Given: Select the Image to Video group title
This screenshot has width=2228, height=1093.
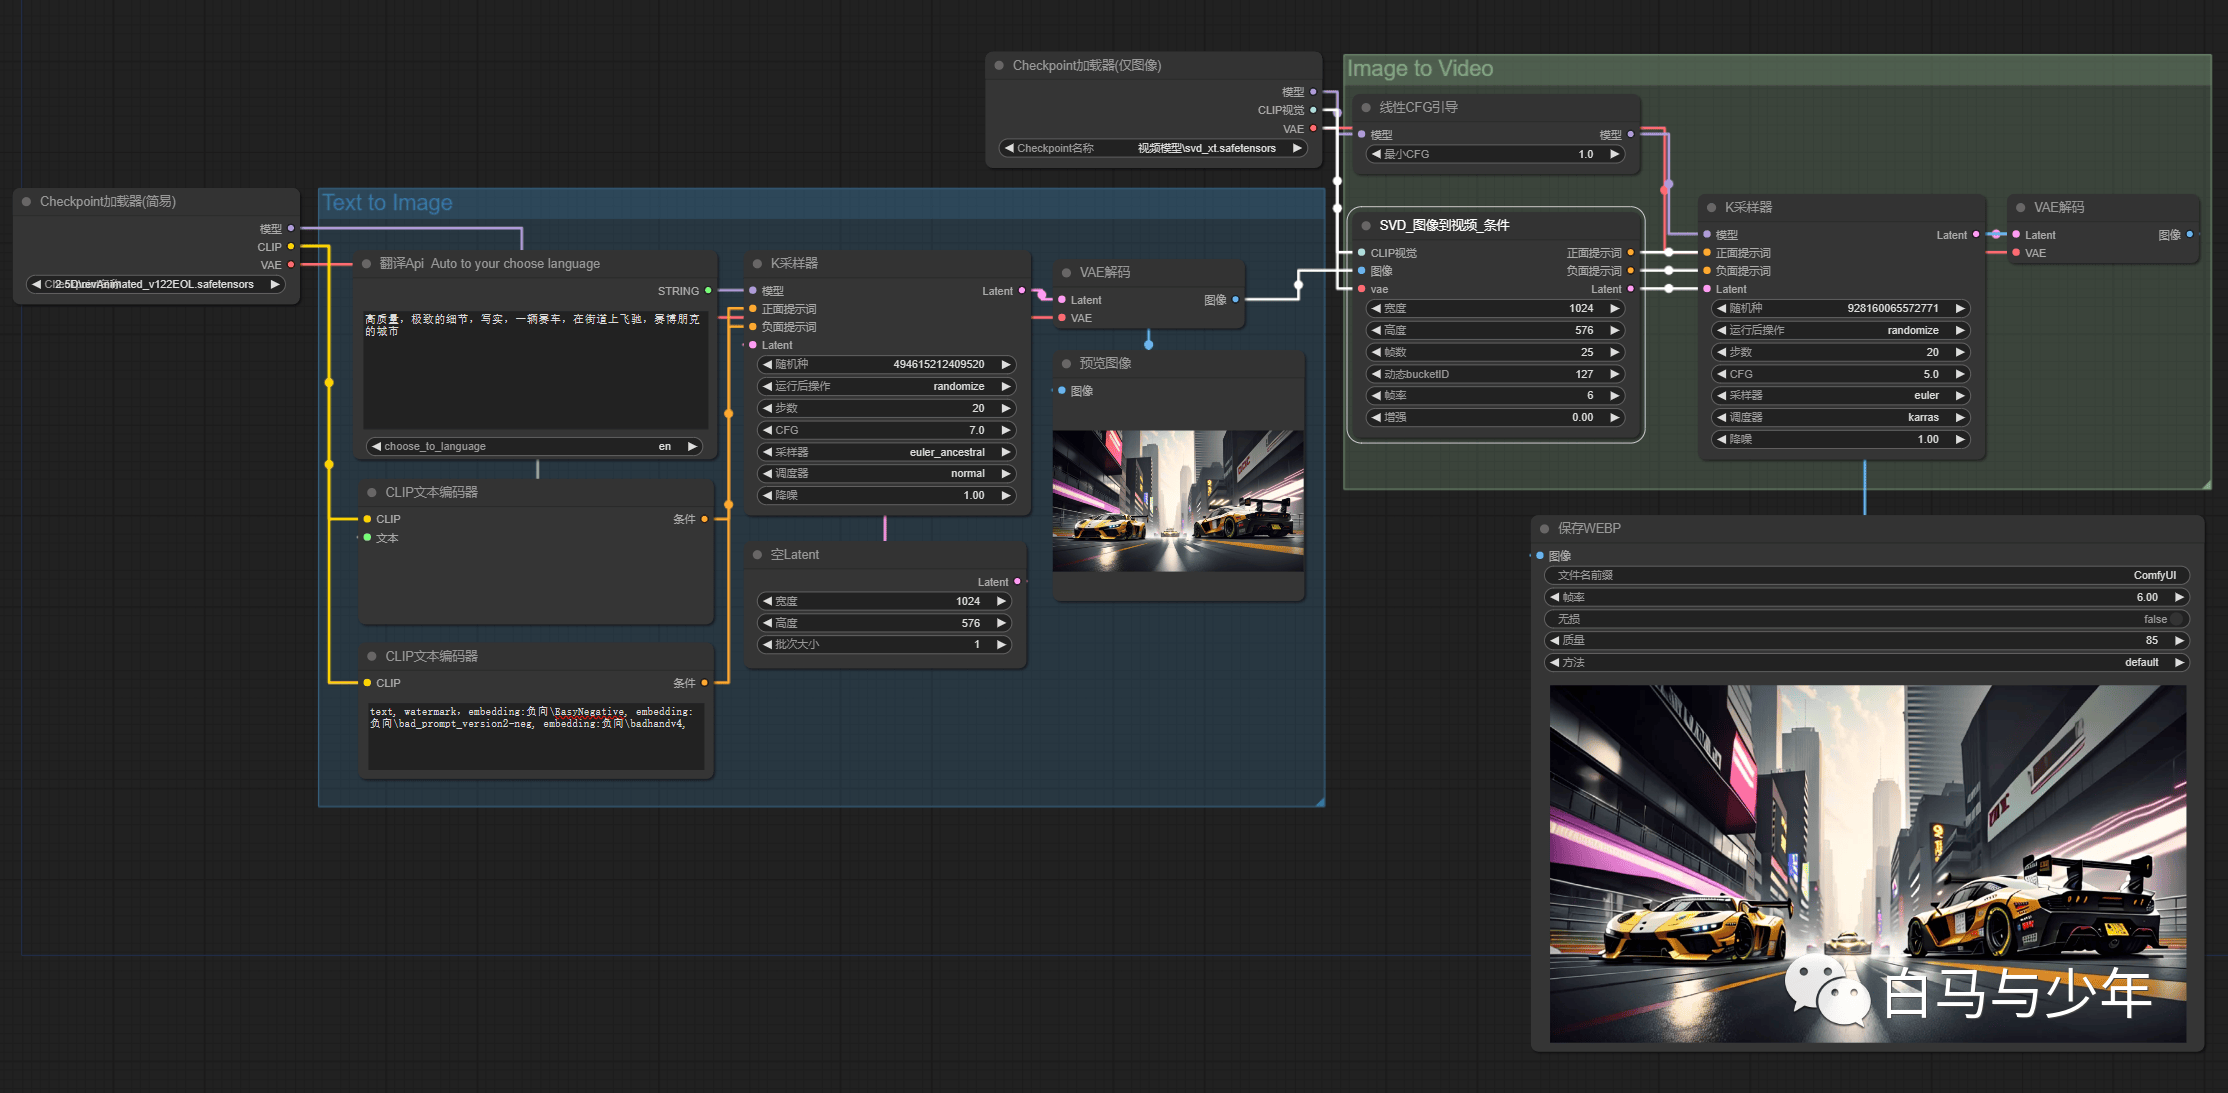Looking at the screenshot, I should (x=1420, y=69).
